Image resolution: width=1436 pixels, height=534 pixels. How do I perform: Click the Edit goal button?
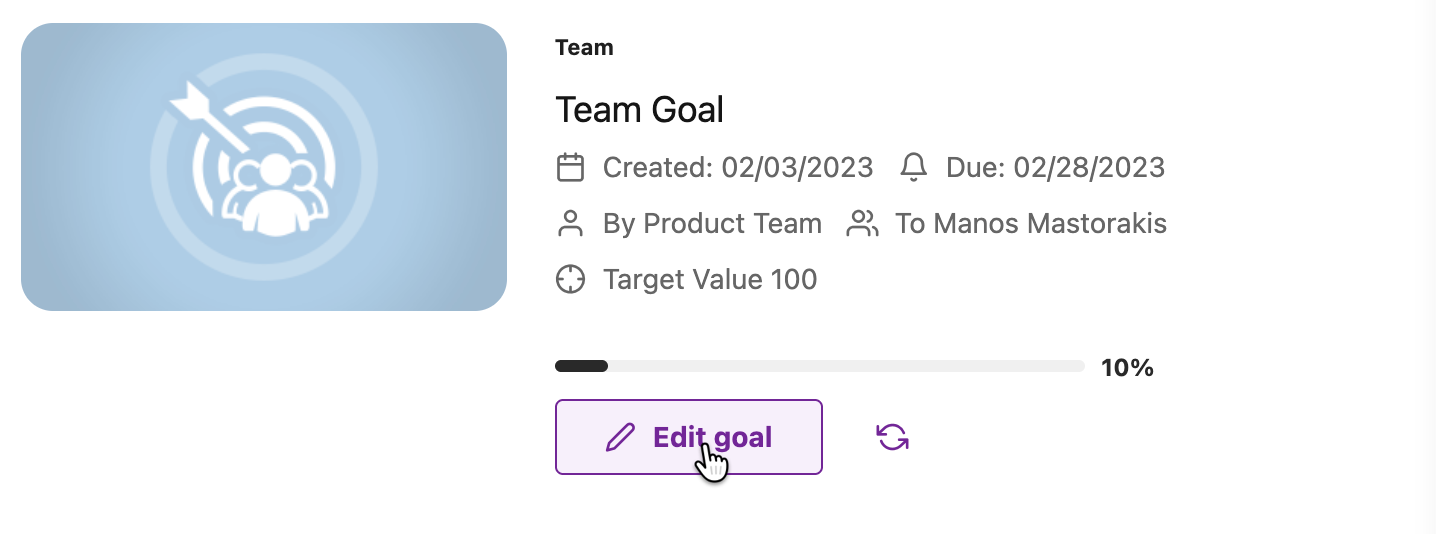click(688, 437)
